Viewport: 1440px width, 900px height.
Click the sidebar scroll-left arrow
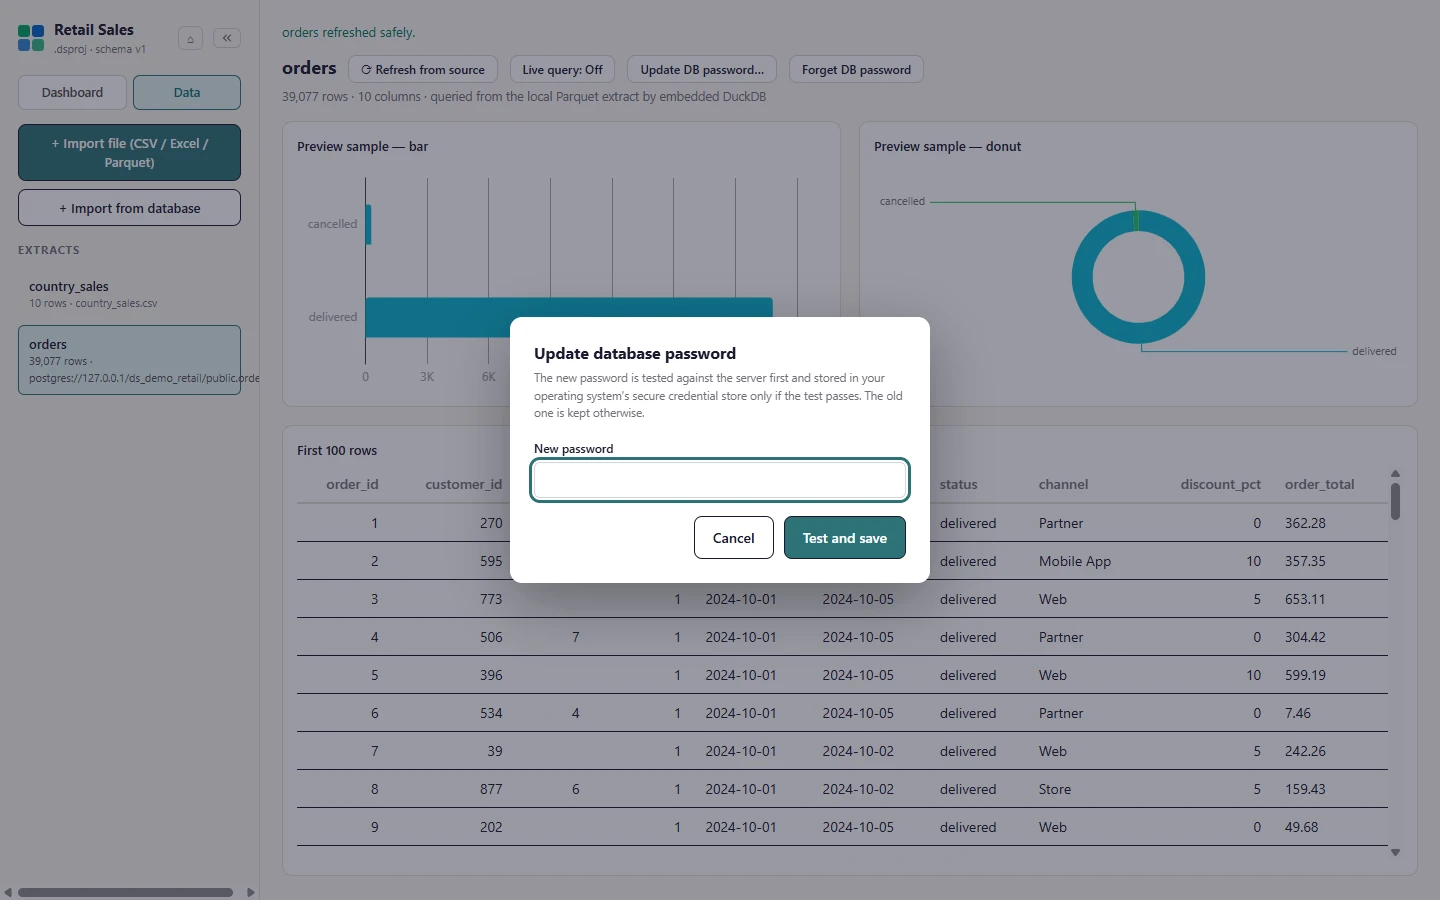point(8,892)
